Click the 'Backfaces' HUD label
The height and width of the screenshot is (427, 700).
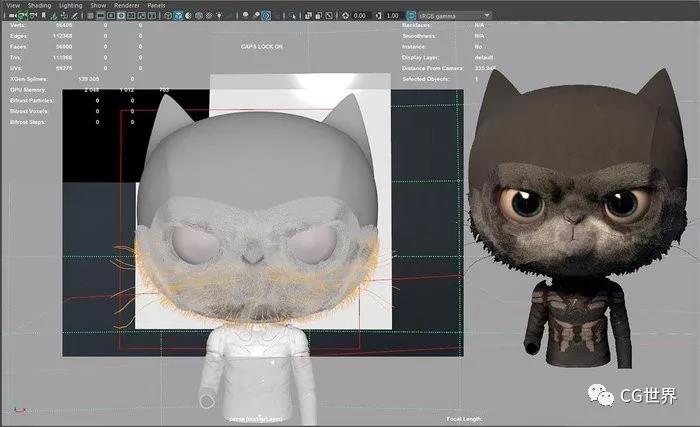pos(417,25)
